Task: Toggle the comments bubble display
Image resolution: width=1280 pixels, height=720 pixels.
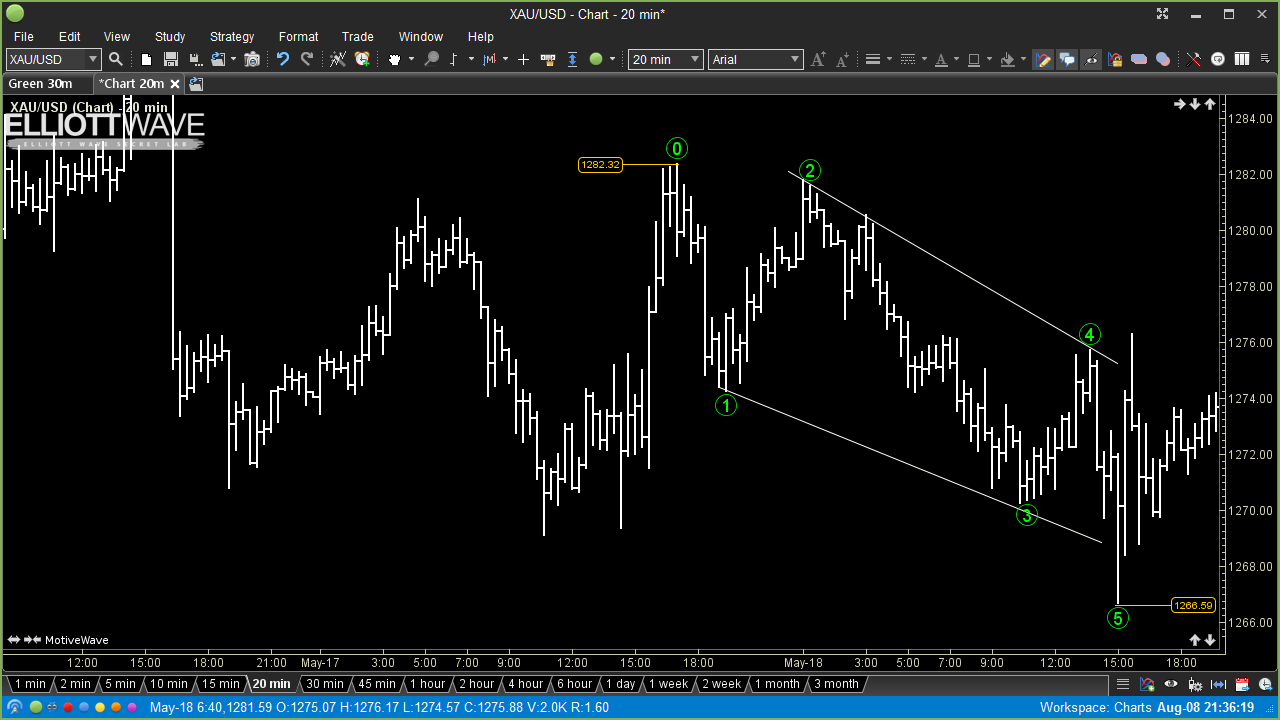Action: click(1066, 59)
